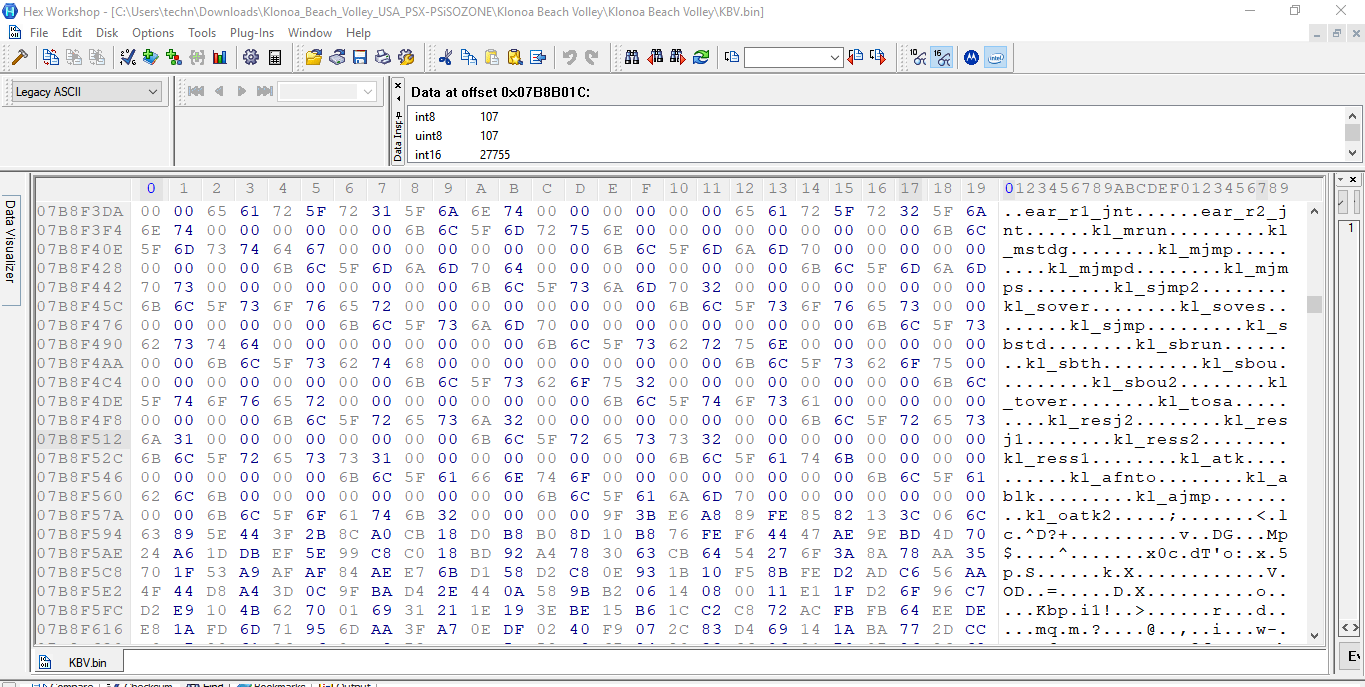Toggle Intel little-endian byte order
The image size is (1365, 687).
coord(995,57)
